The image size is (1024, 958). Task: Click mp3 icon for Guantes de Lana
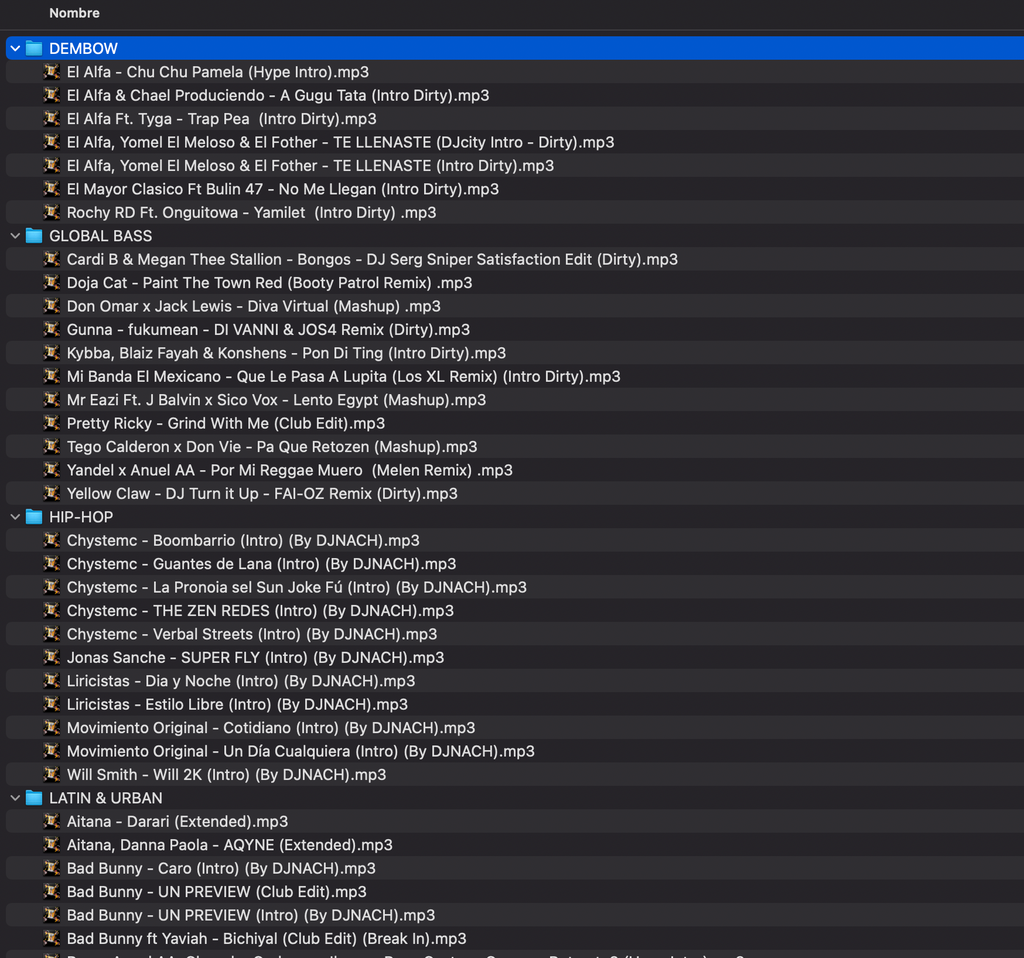pos(52,564)
